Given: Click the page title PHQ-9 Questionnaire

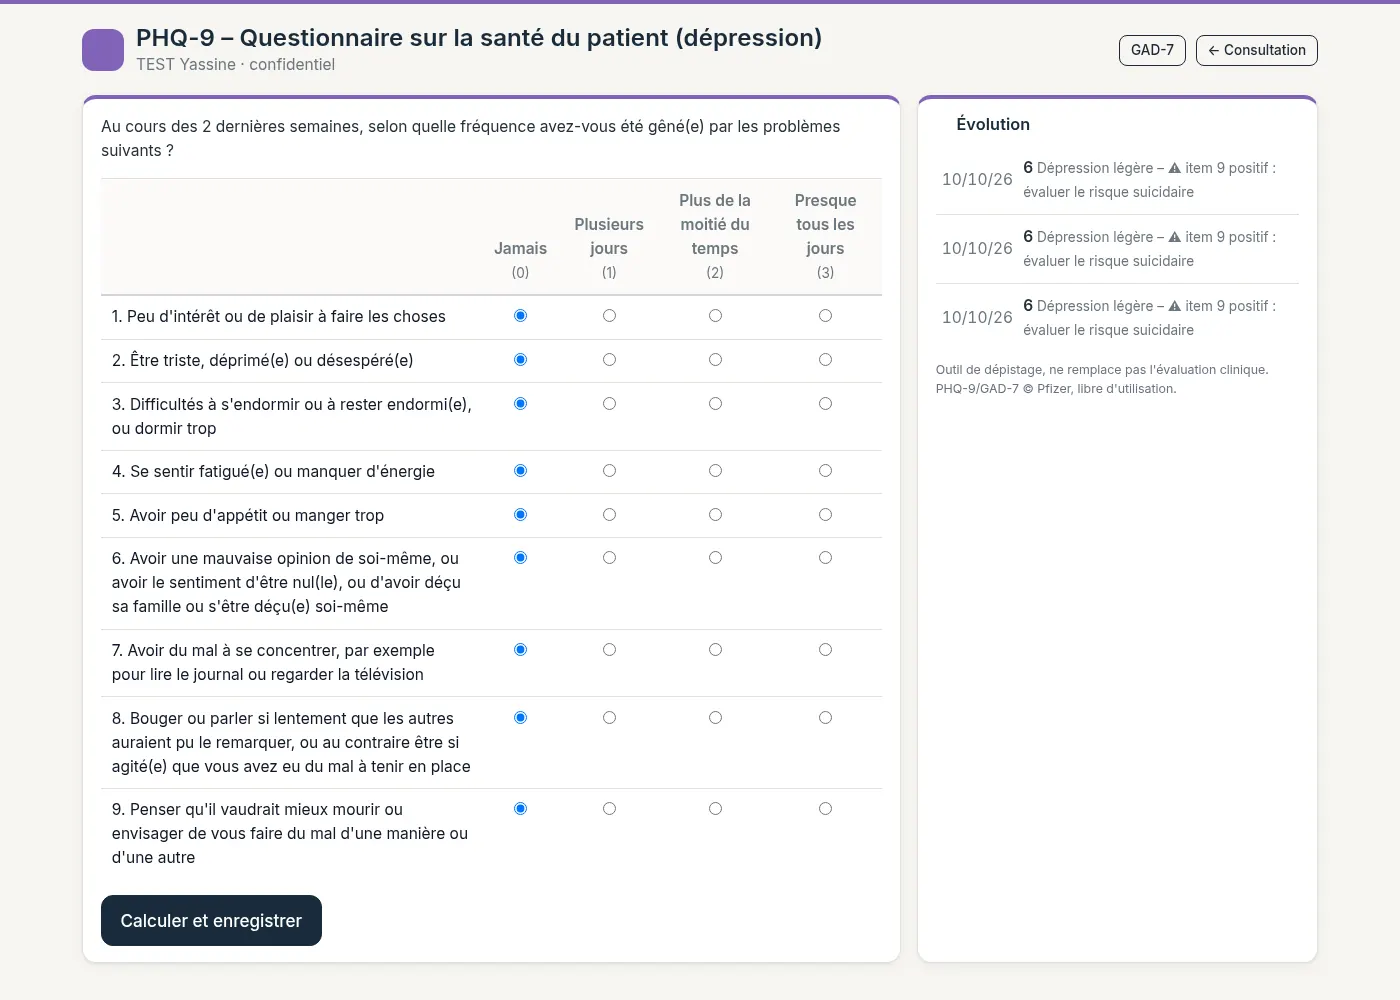Looking at the screenshot, I should coord(479,38).
